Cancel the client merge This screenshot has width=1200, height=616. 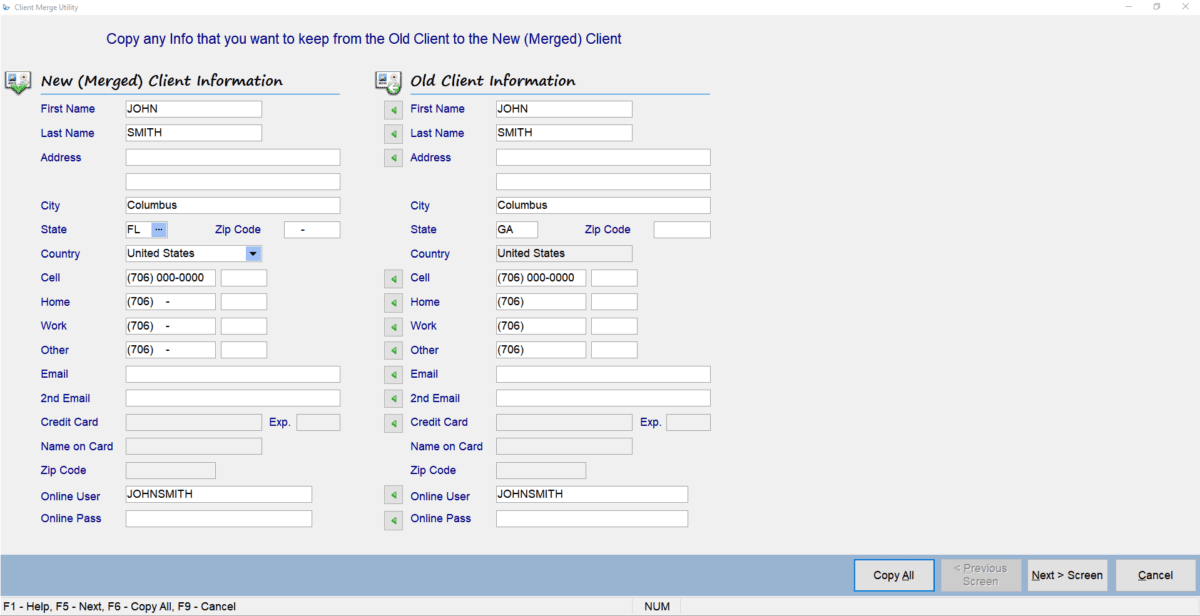[1155, 575]
